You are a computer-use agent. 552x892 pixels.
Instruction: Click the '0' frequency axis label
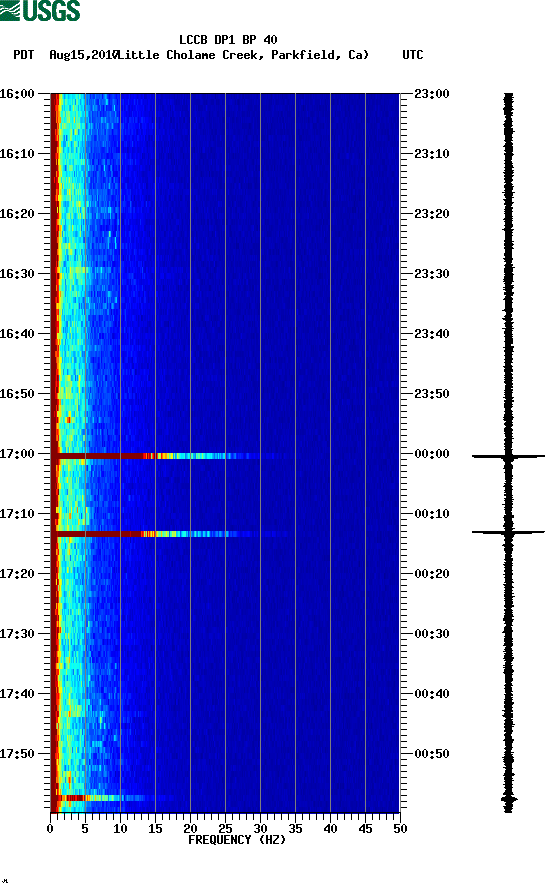(50, 829)
